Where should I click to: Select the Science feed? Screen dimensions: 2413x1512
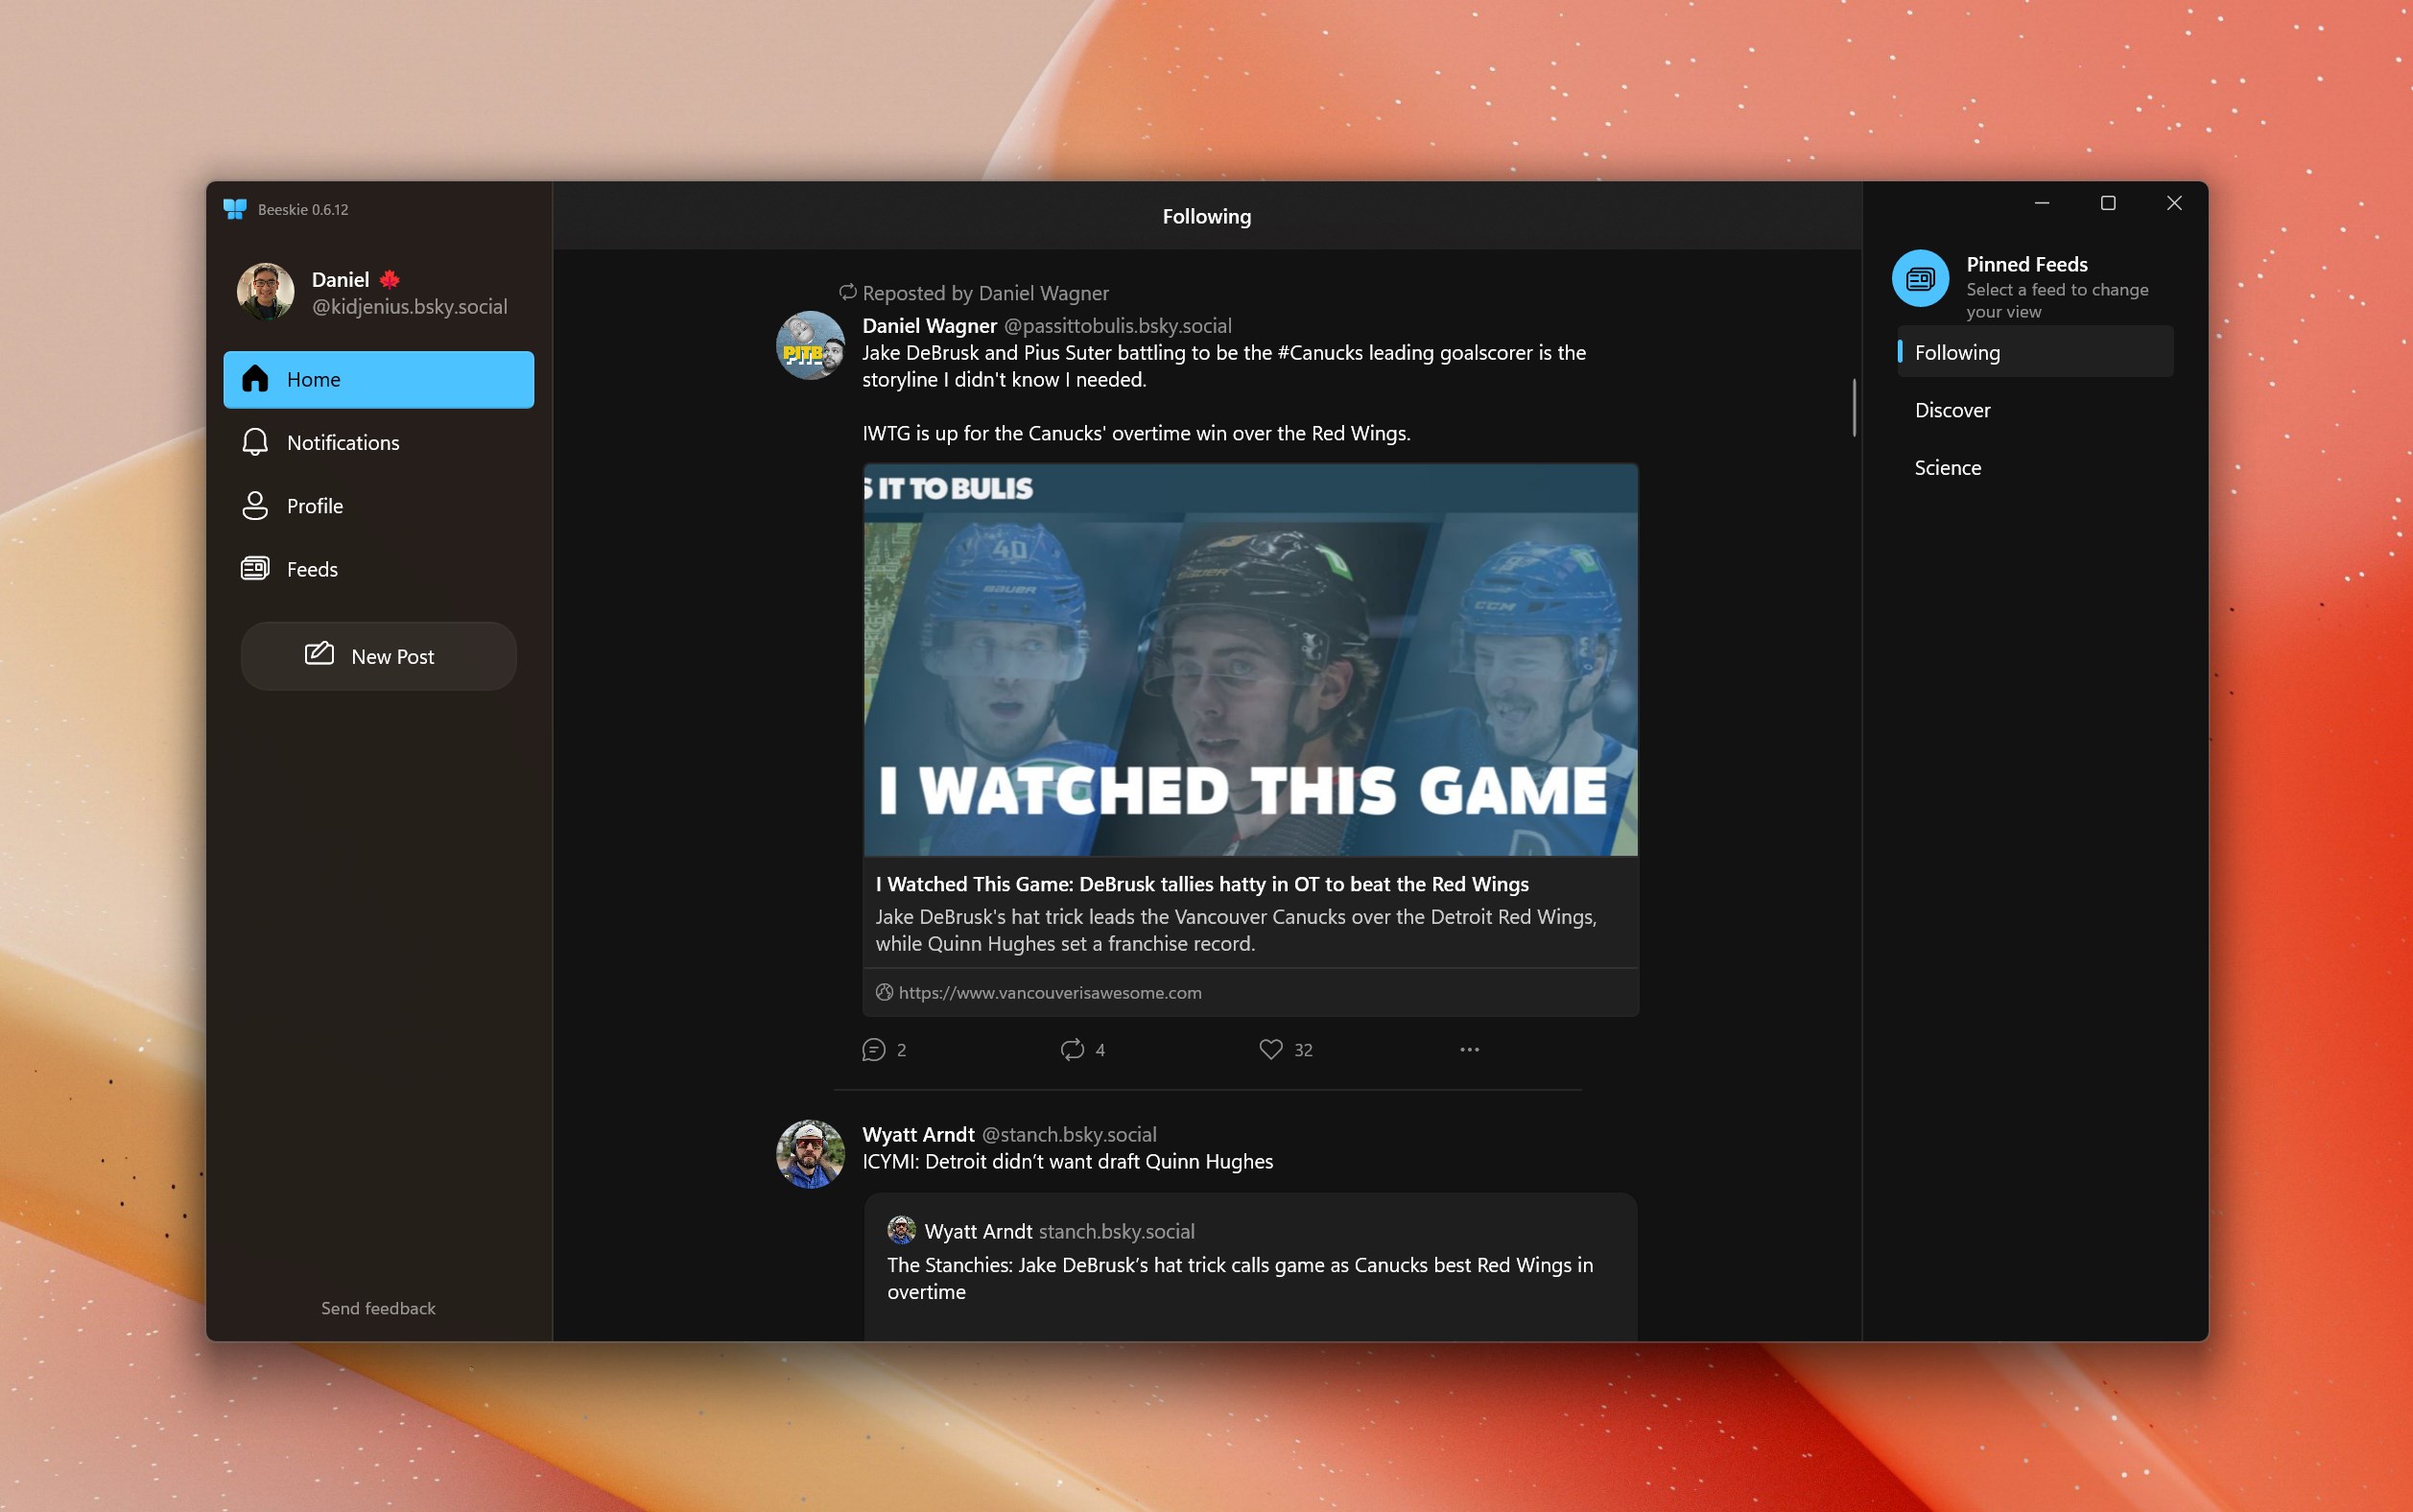(x=1946, y=467)
